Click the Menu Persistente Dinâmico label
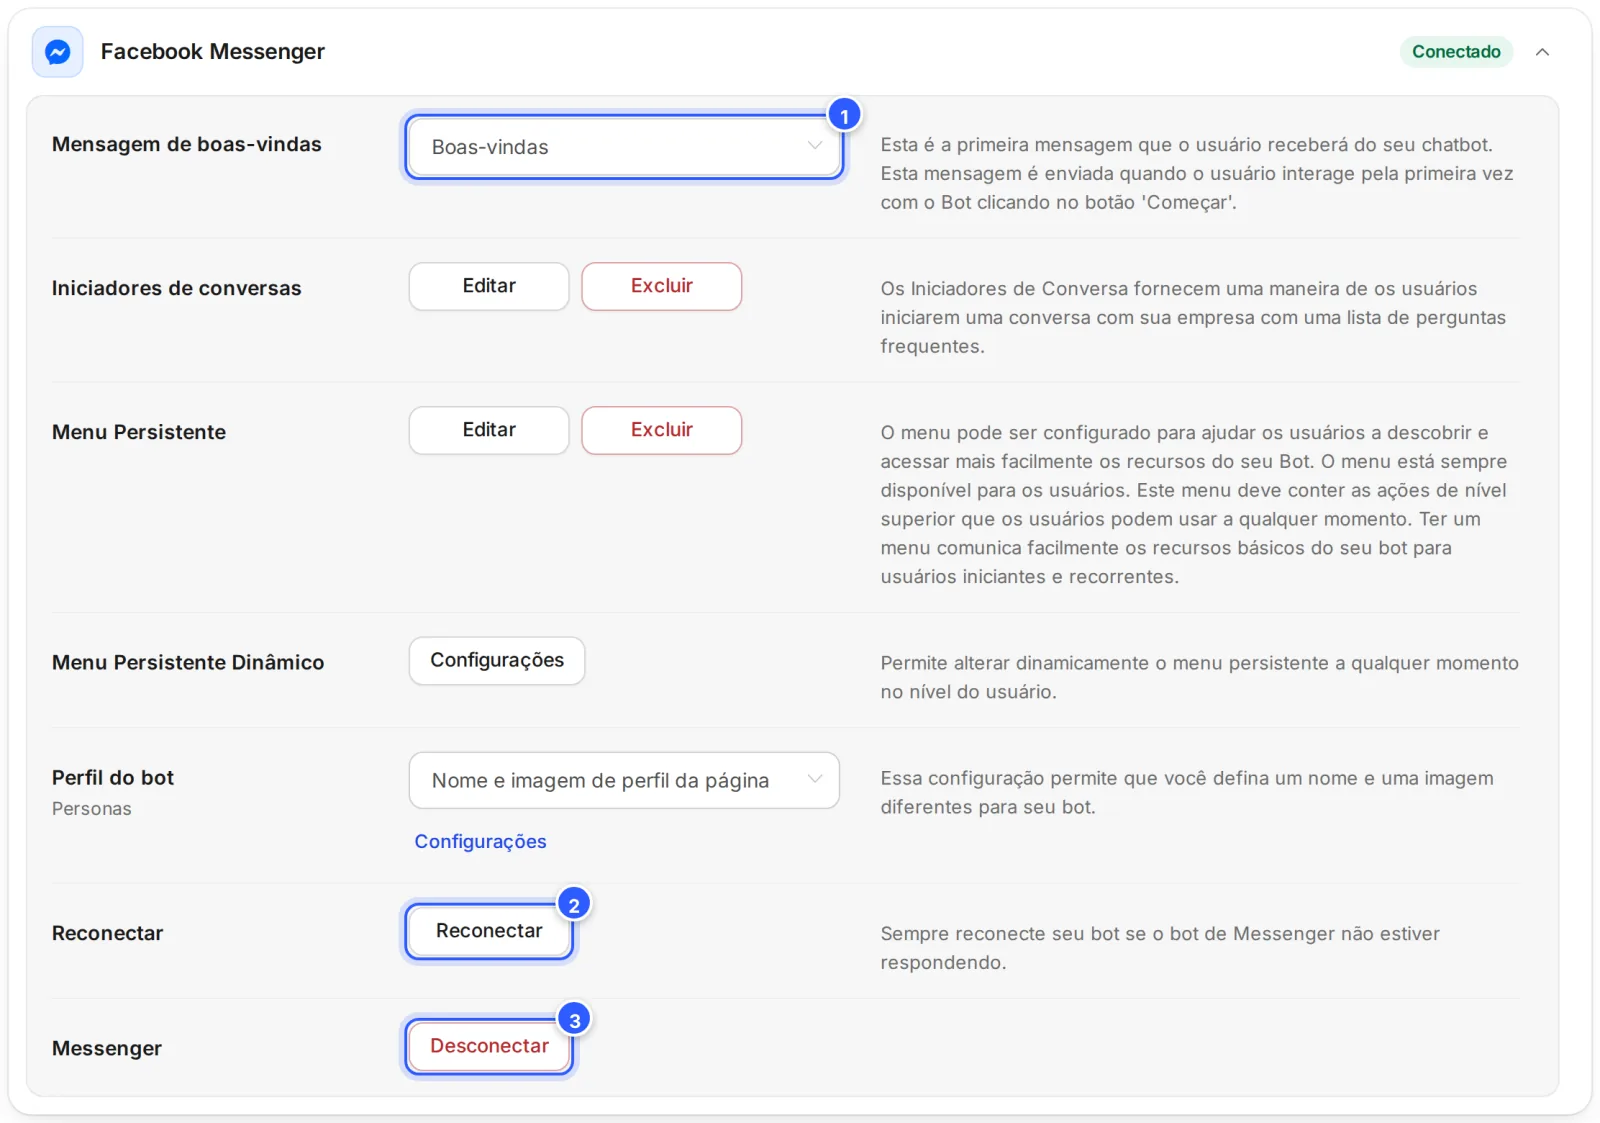The width and height of the screenshot is (1600, 1123). (188, 662)
